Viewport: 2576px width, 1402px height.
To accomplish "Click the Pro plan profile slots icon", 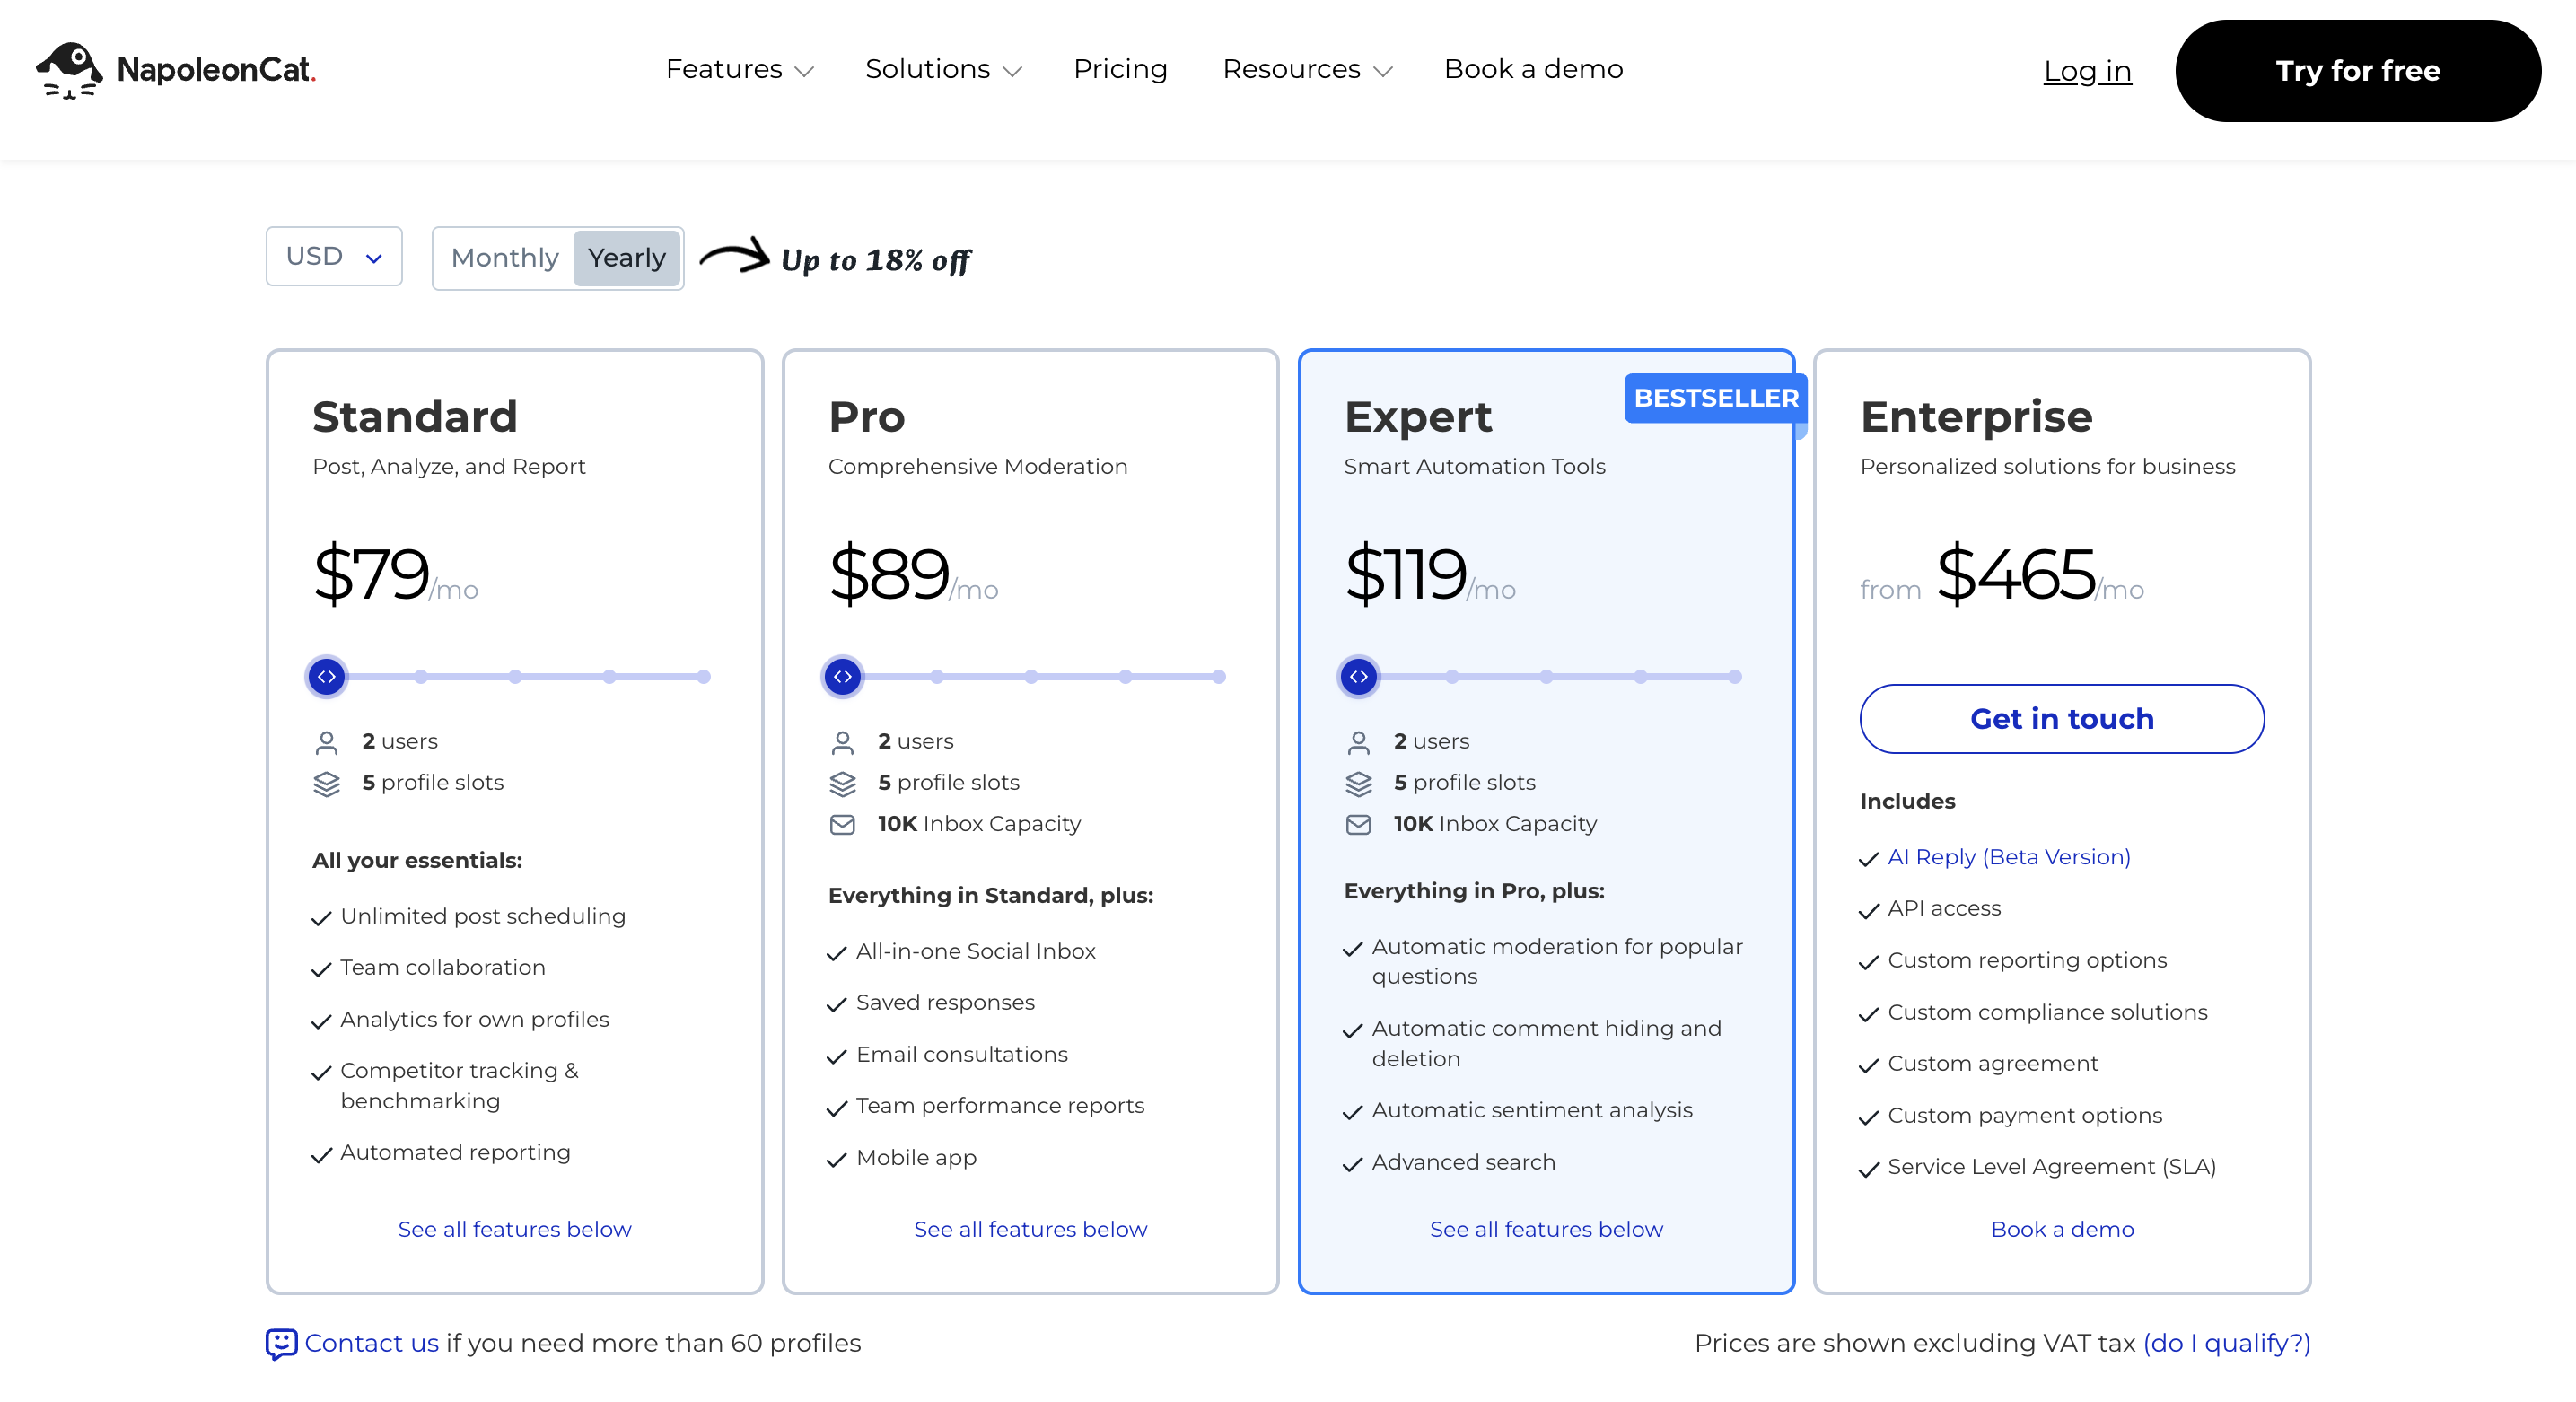I will tap(843, 784).
